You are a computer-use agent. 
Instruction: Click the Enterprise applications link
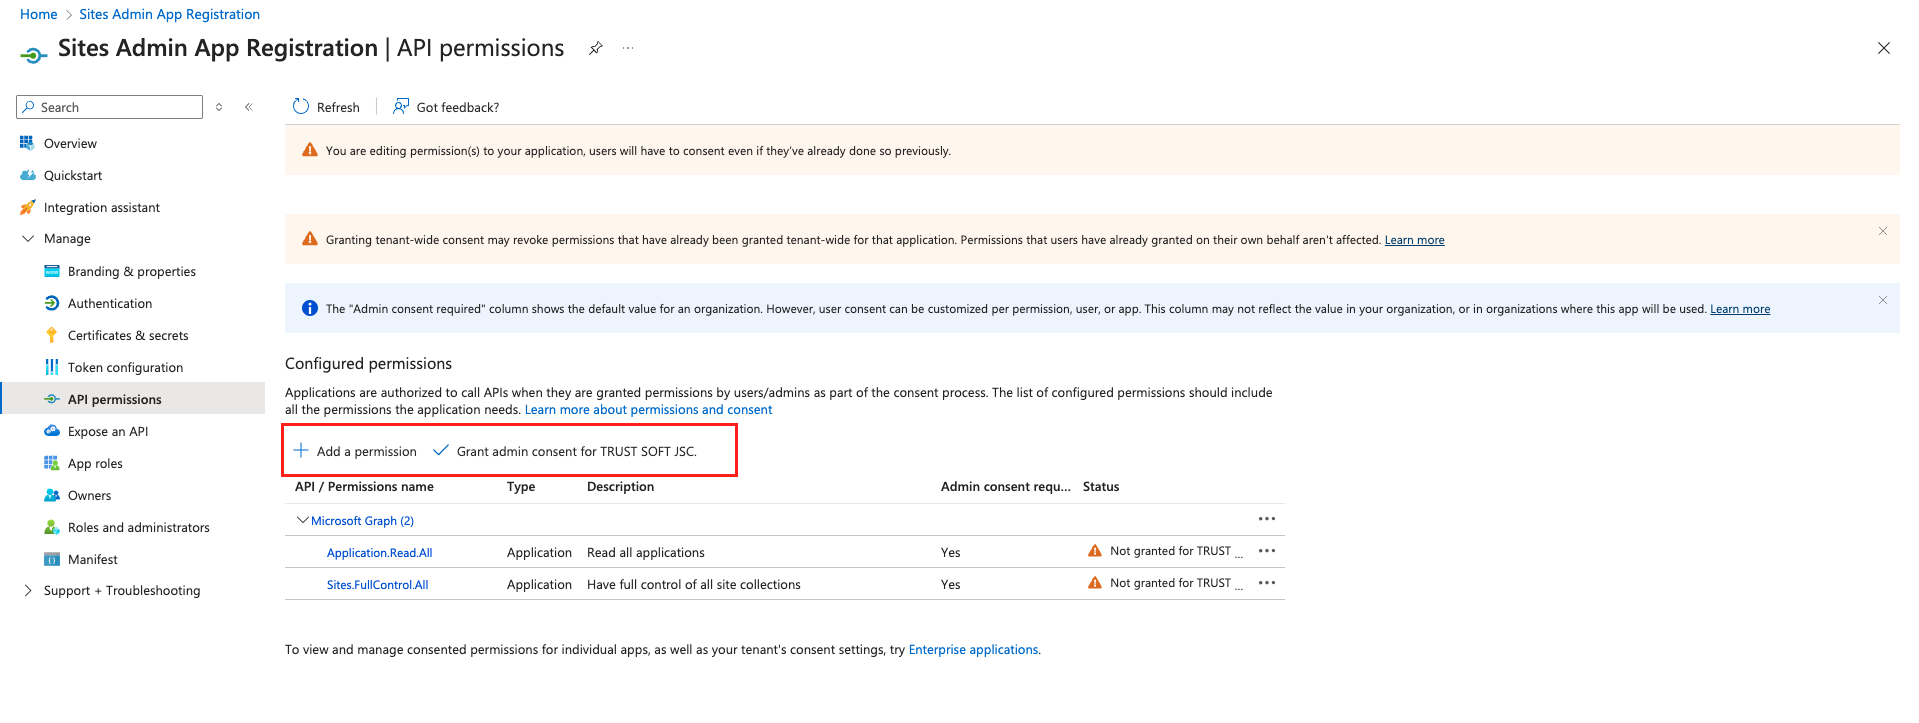click(973, 650)
